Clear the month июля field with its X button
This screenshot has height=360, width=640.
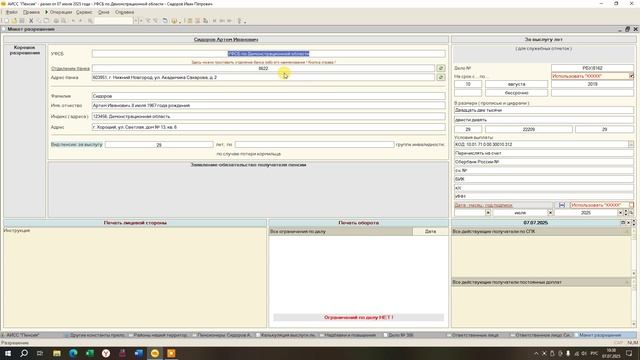coord(550,213)
